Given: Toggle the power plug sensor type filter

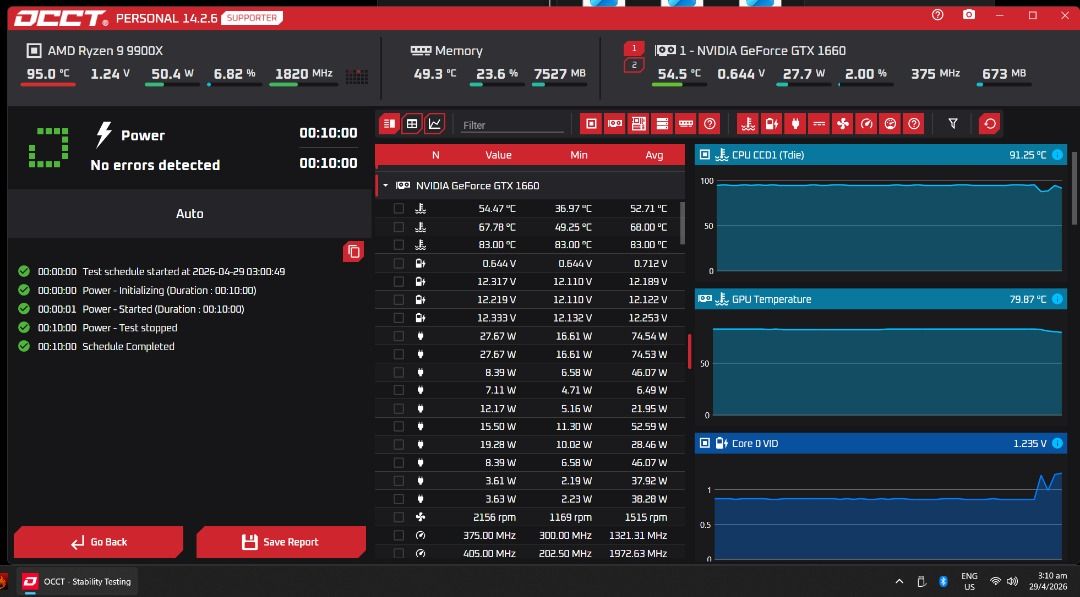Looking at the screenshot, I should click(x=795, y=124).
